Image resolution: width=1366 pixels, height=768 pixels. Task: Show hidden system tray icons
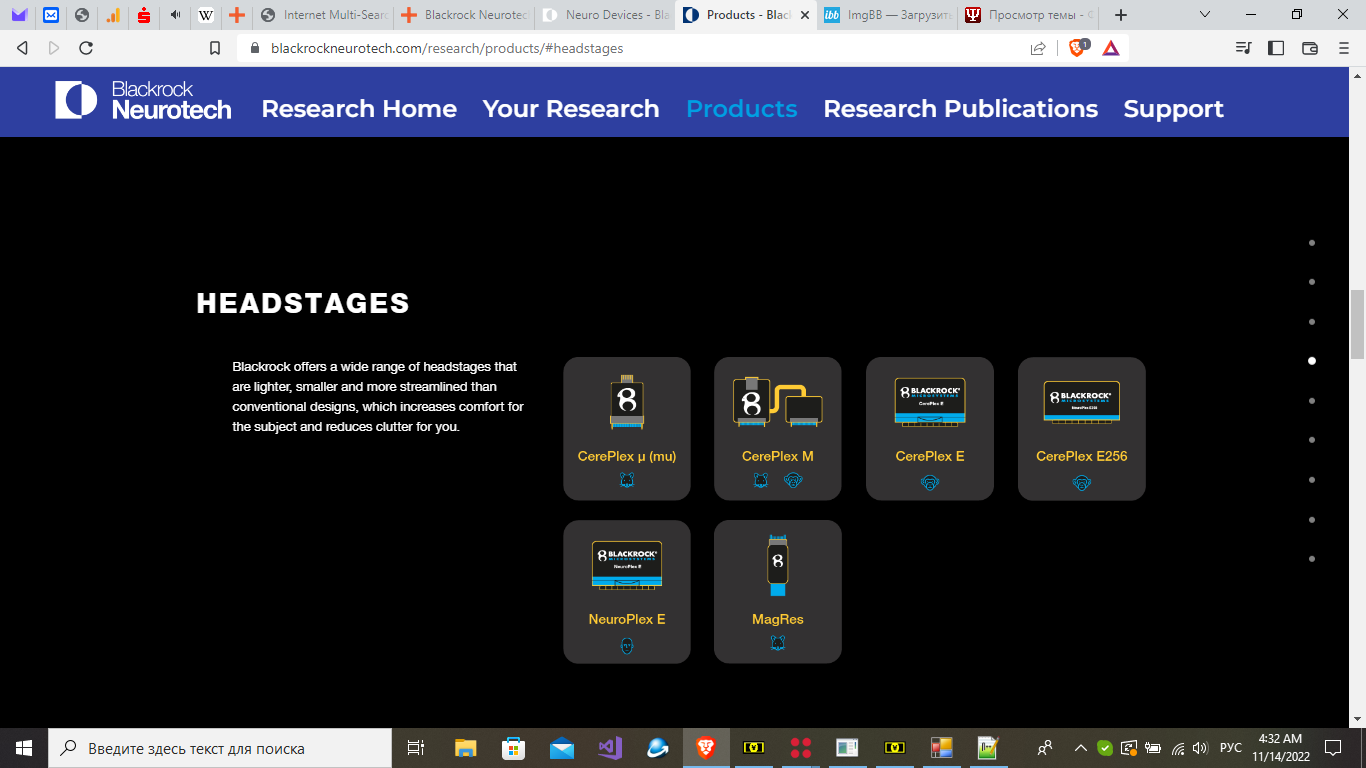tap(1081, 748)
